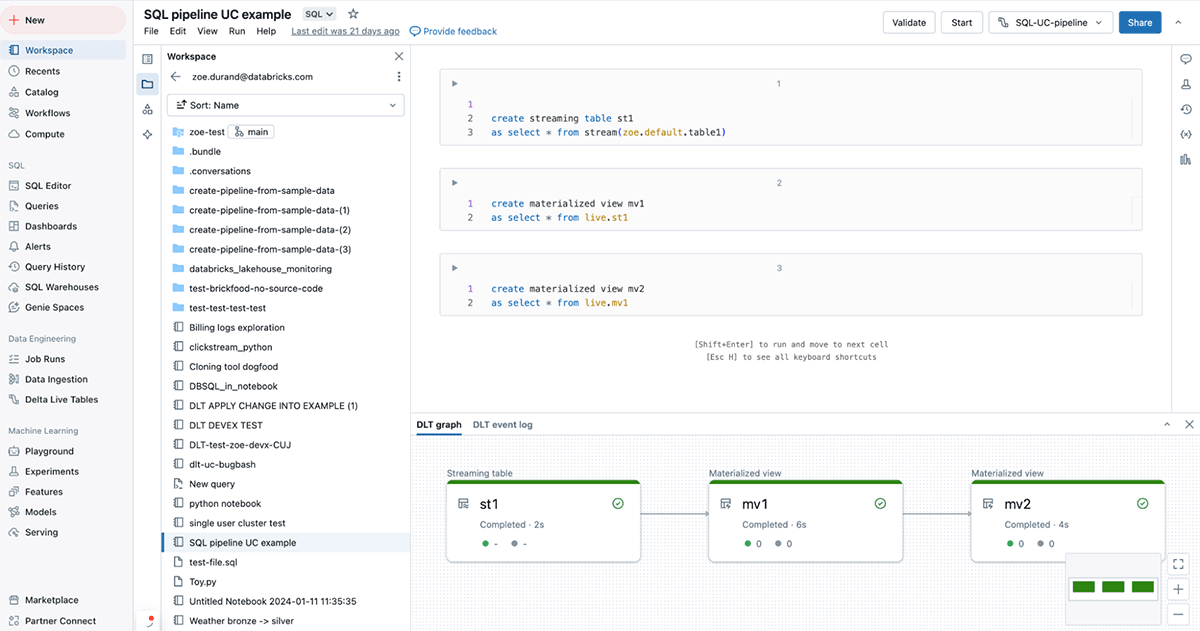Change the SQL language selector
The image size is (1200, 631).
(319, 14)
